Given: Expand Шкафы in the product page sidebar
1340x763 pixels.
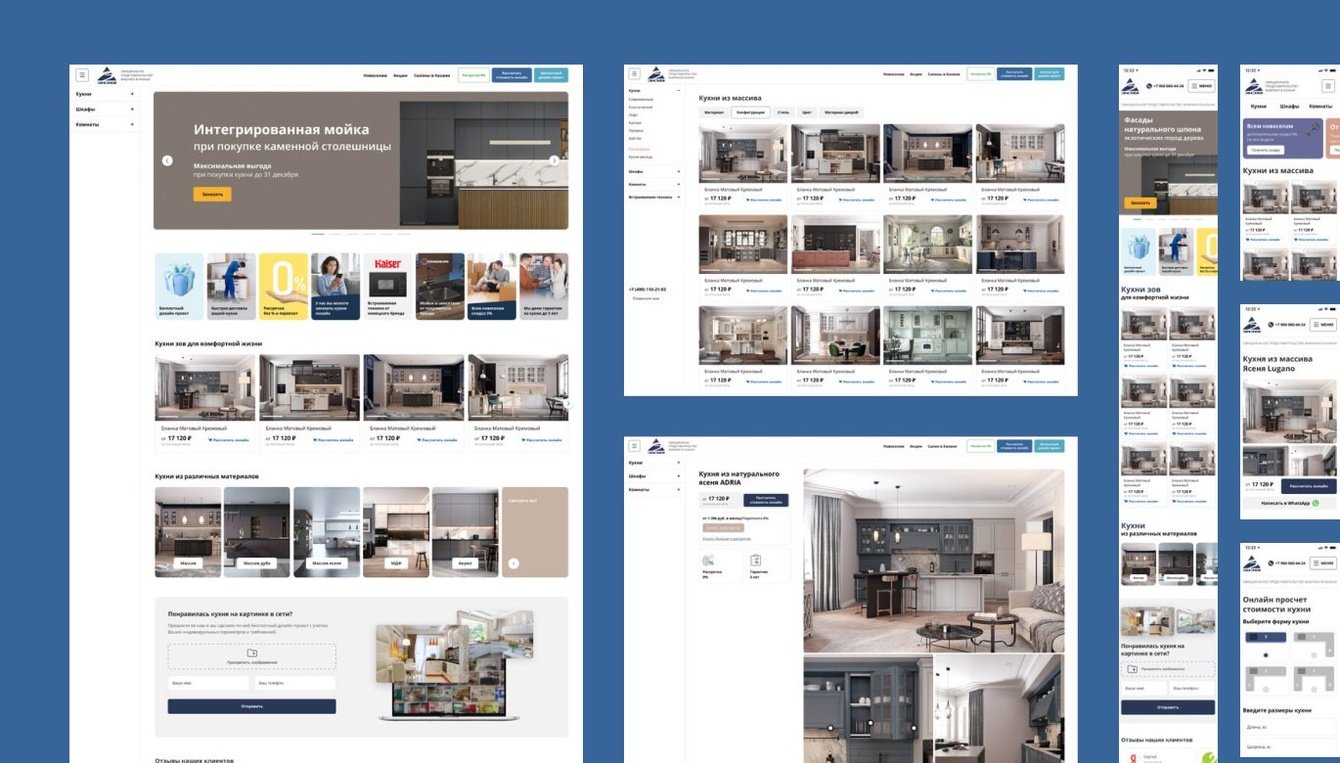Looking at the screenshot, I should (679, 476).
